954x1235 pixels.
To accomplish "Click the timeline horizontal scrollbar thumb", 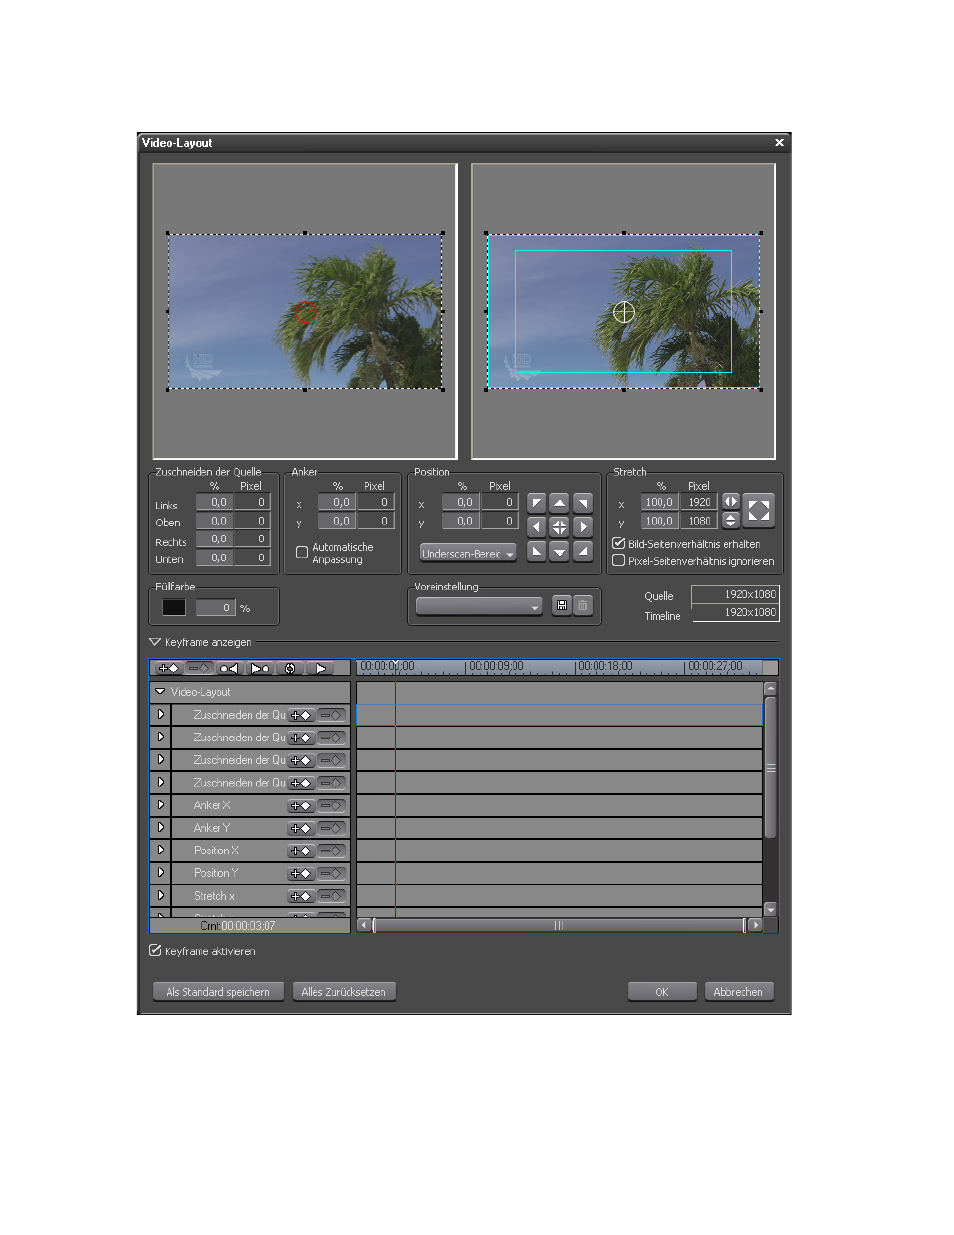I will 559,925.
